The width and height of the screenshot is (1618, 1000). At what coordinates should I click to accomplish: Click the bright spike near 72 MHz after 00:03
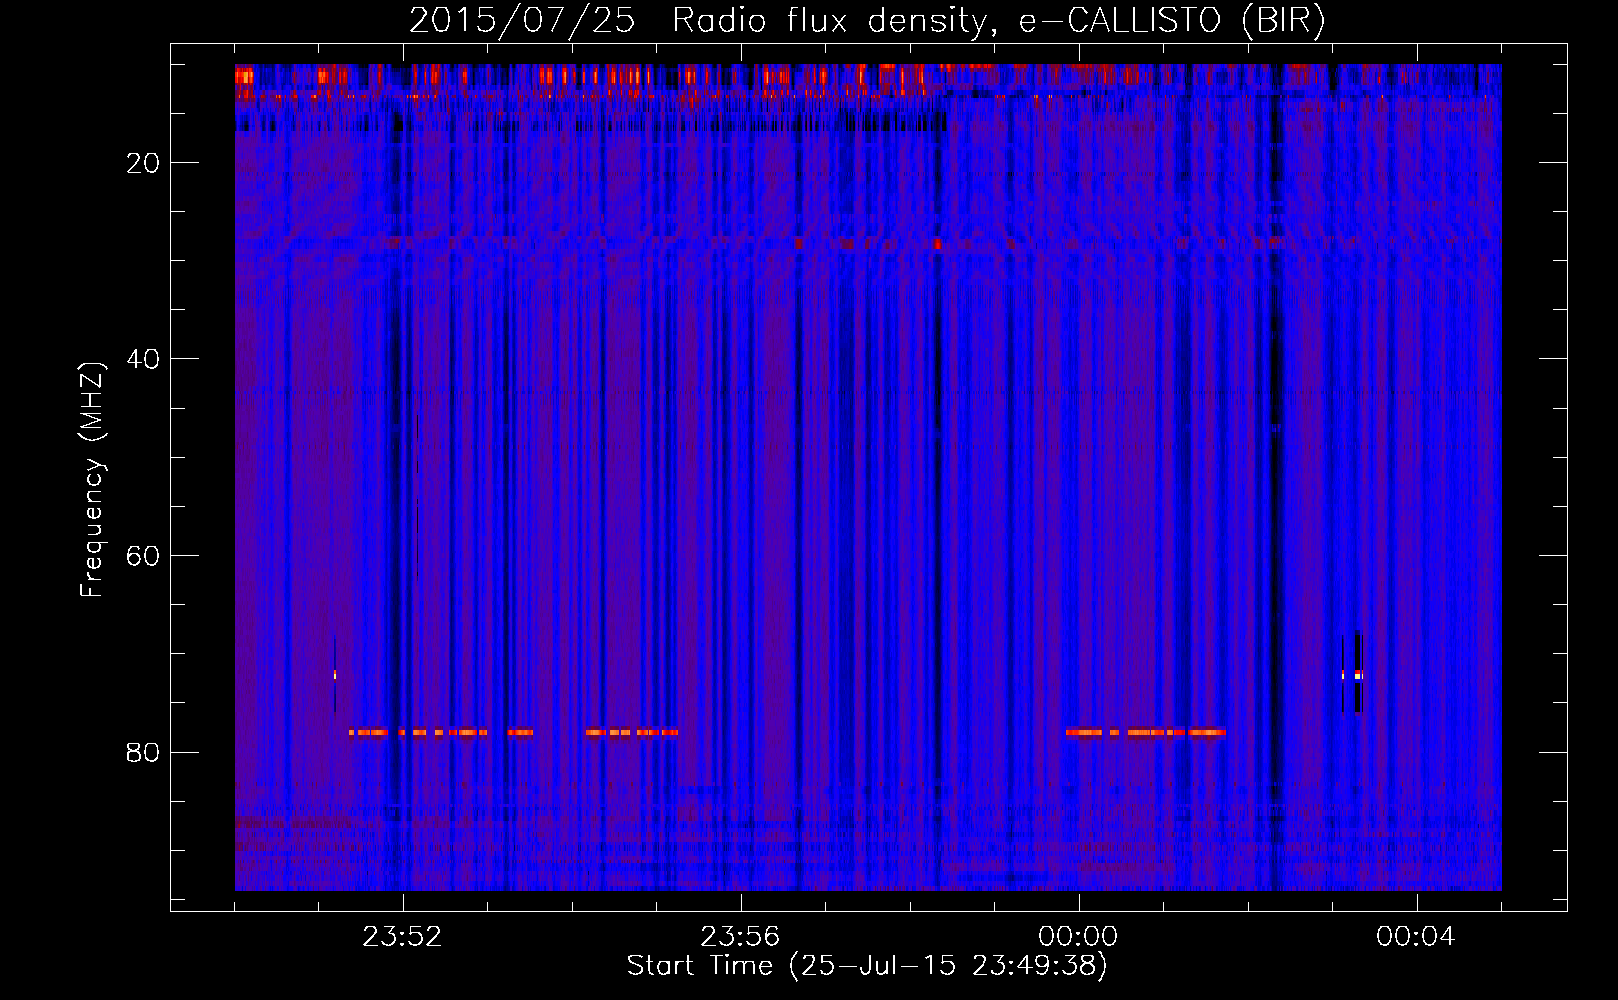pyautogui.click(x=1357, y=675)
